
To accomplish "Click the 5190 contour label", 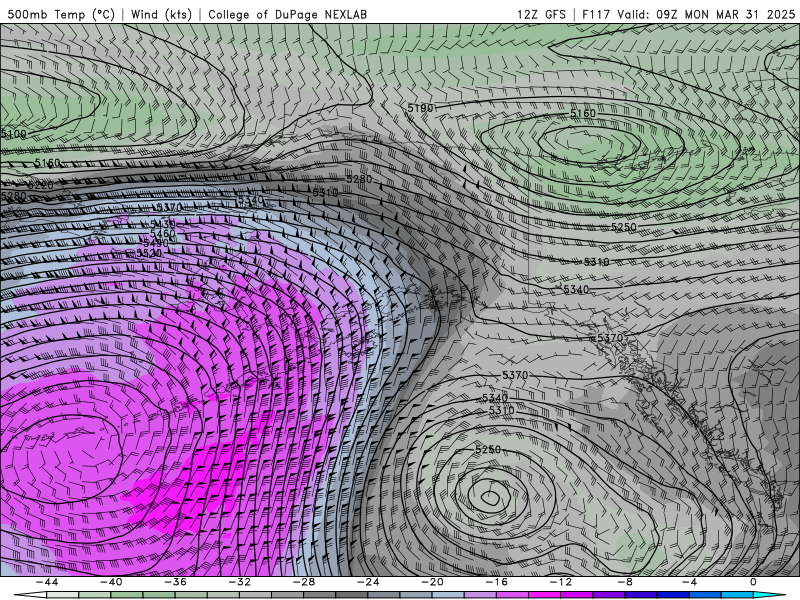I will click(x=420, y=108).
